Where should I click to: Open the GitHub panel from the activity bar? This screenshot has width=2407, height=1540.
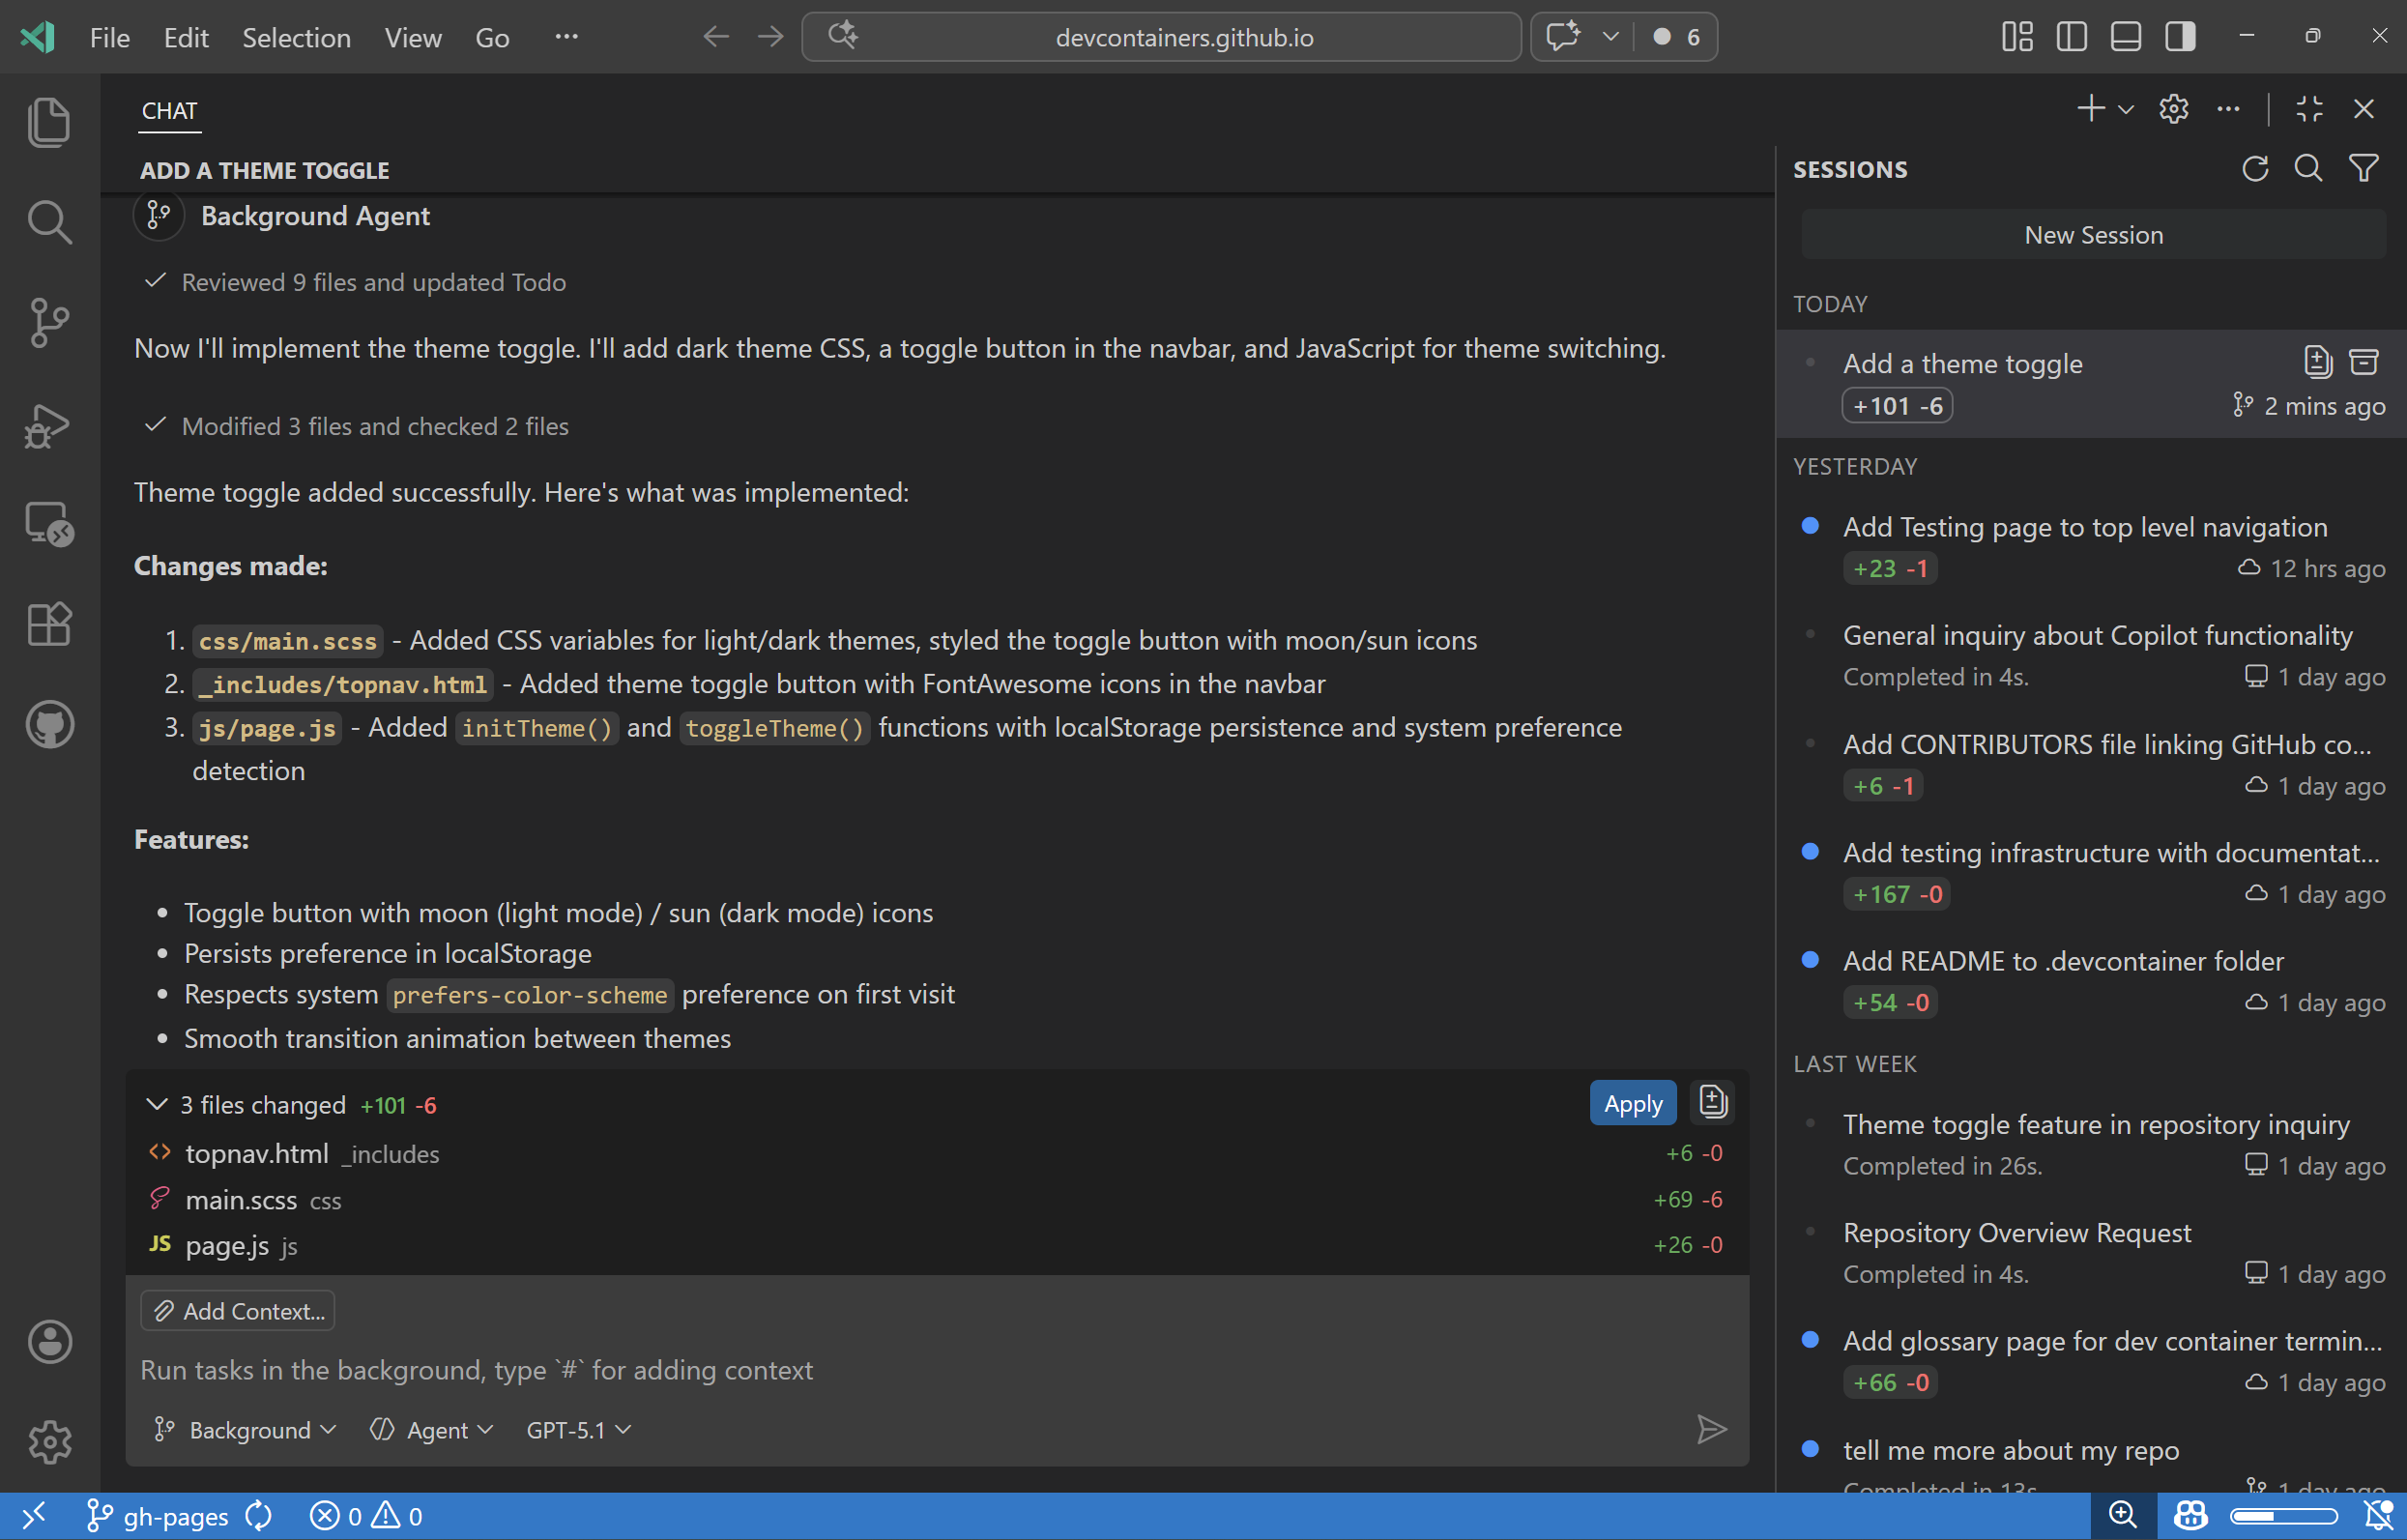tap(49, 724)
